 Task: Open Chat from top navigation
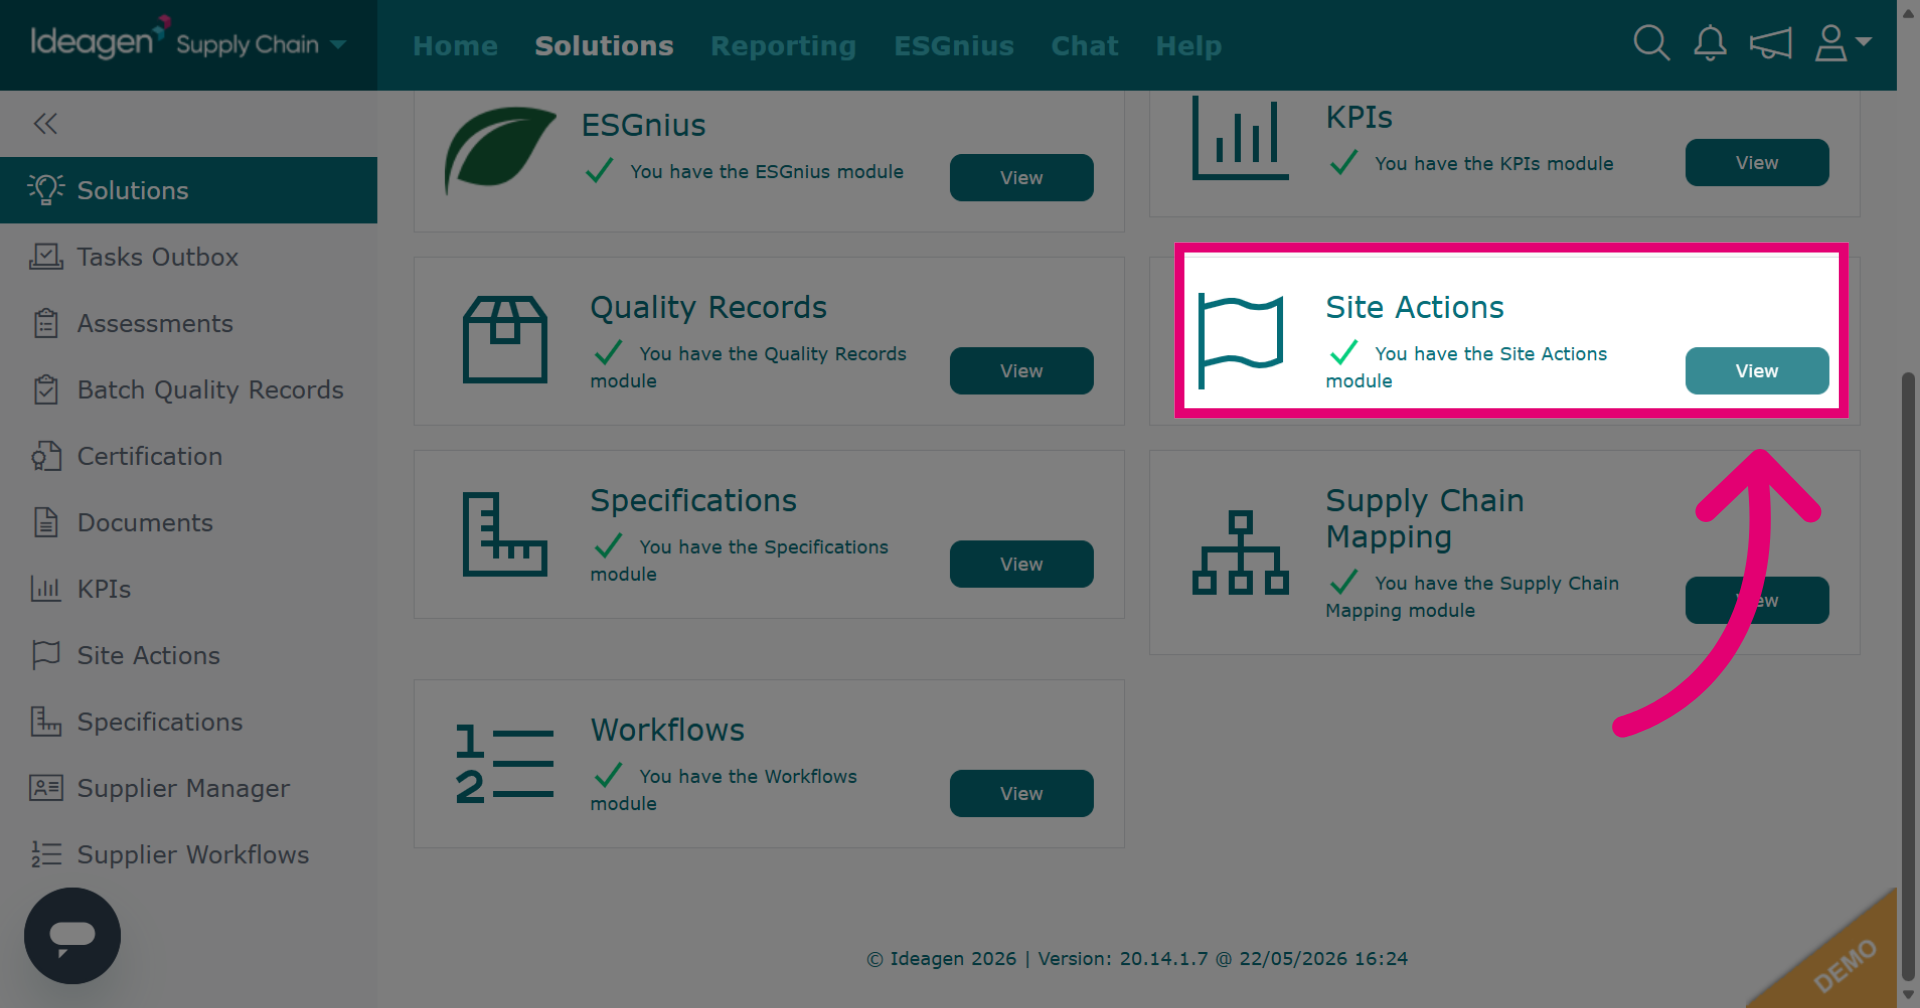pos(1085,46)
